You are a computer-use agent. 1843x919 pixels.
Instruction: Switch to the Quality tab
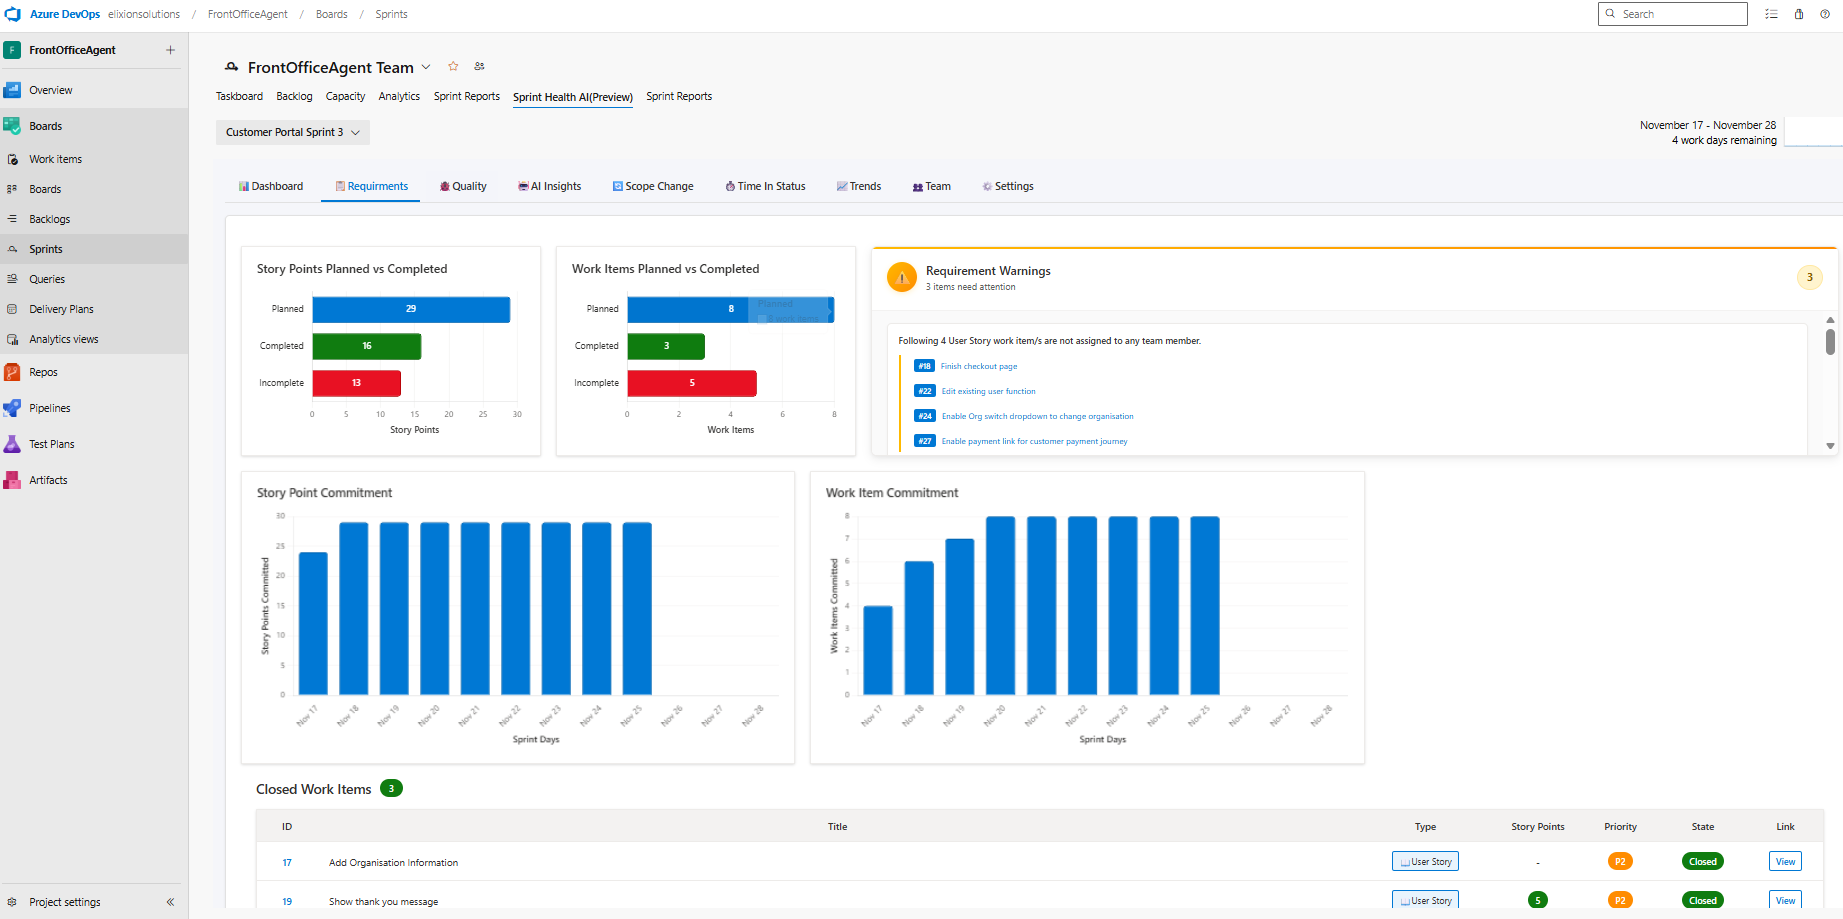[463, 186]
